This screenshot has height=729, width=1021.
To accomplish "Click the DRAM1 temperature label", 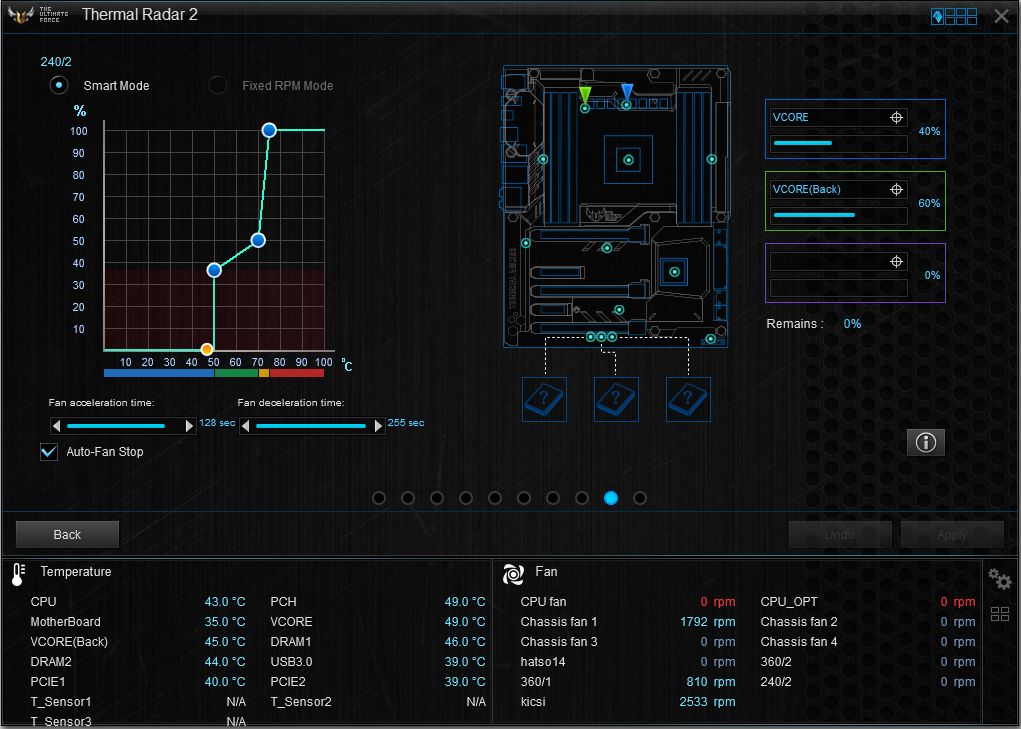I will [x=290, y=642].
